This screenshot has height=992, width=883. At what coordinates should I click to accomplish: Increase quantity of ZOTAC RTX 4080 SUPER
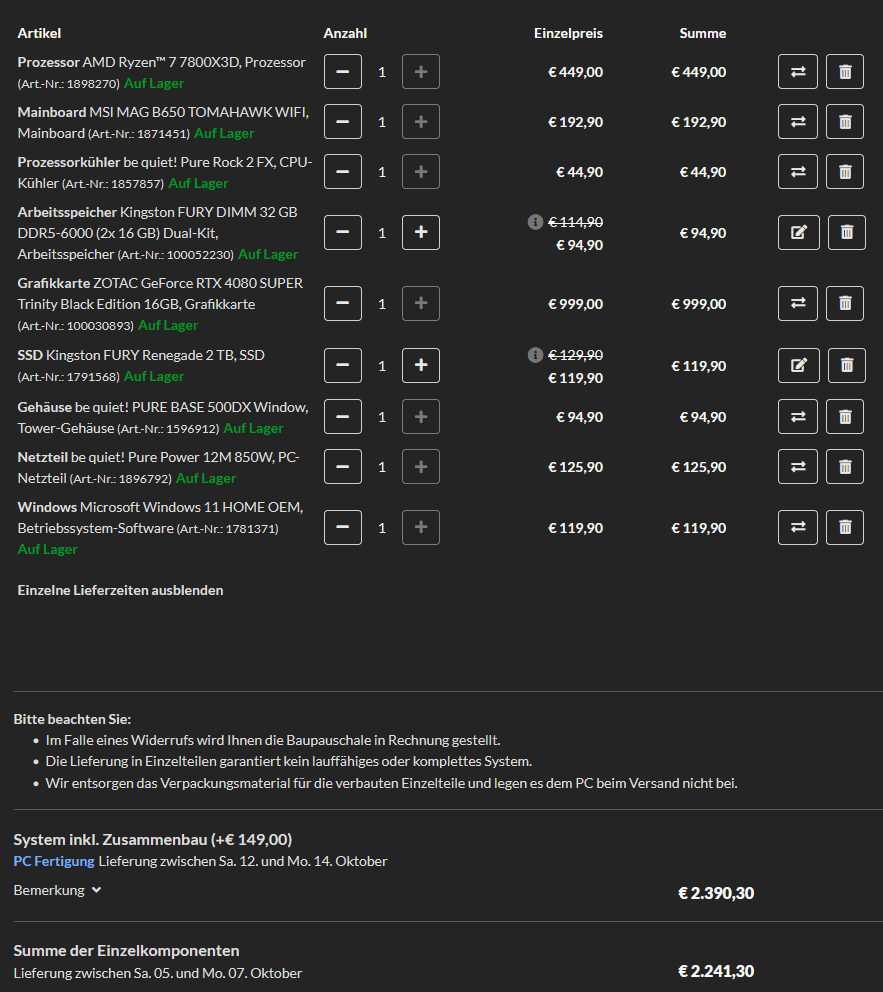pos(421,303)
